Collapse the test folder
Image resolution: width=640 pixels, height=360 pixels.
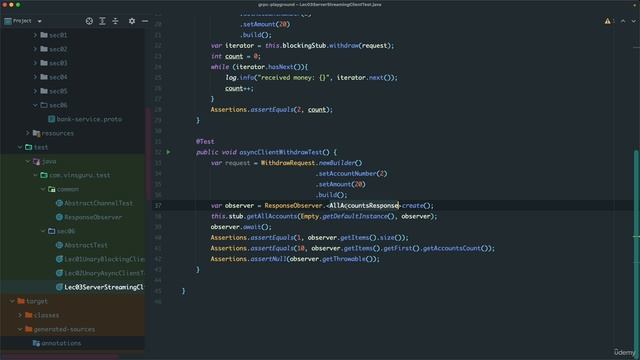[20, 147]
